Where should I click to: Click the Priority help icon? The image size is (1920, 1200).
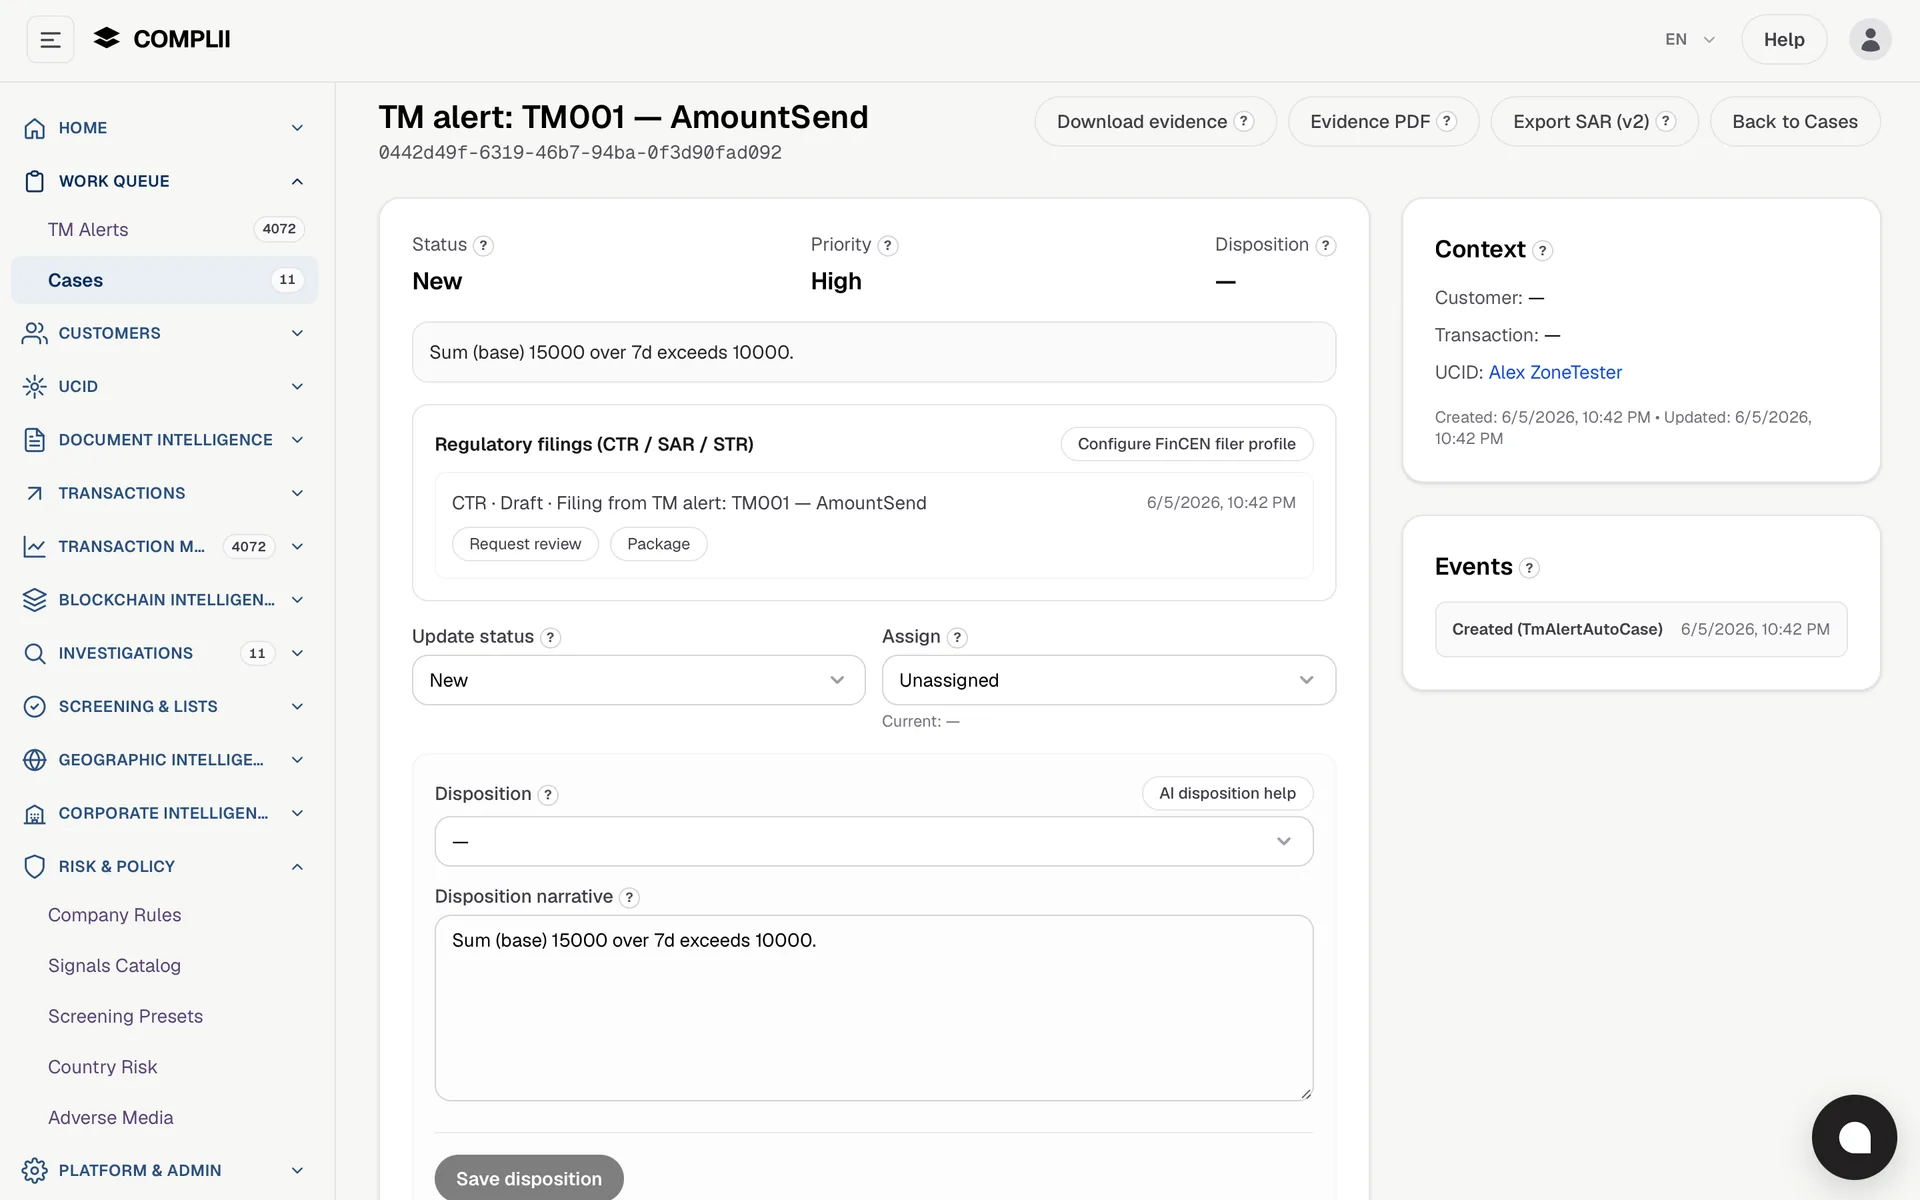pyautogui.click(x=887, y=246)
